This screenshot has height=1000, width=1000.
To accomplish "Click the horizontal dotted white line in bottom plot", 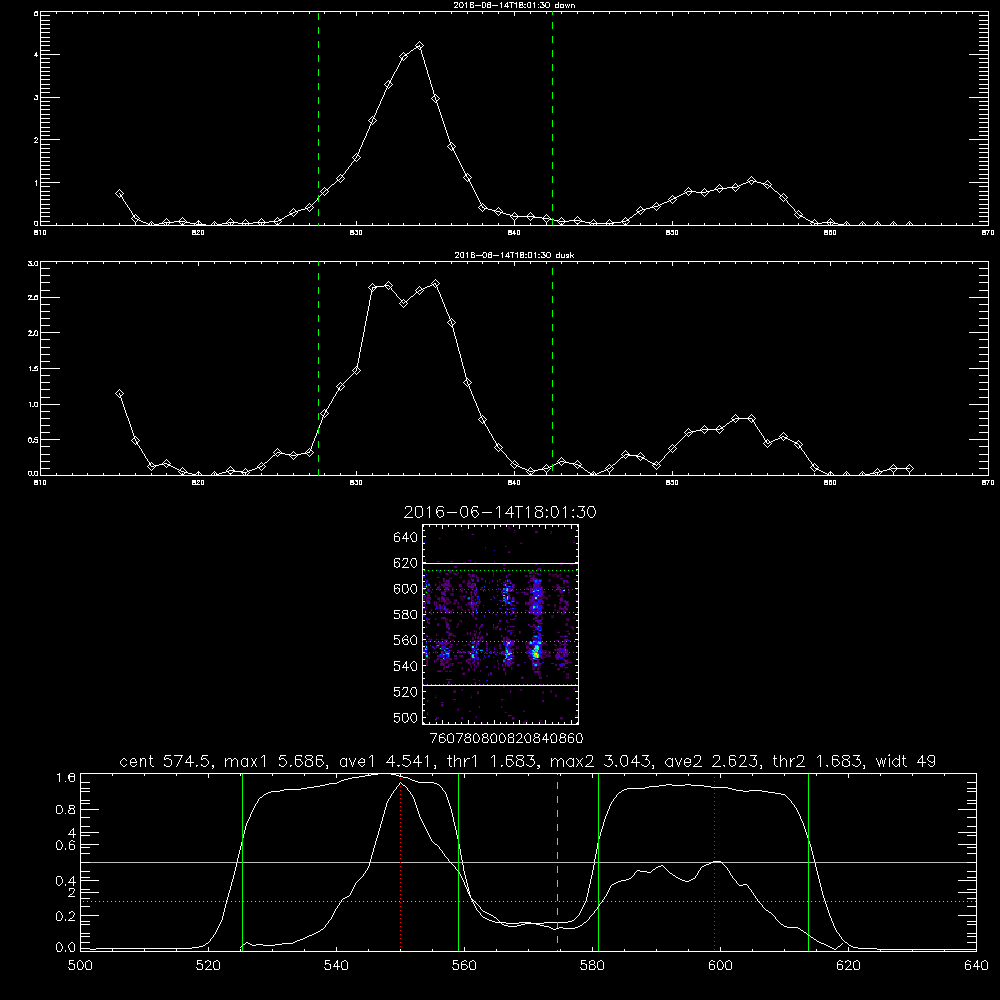I will (x=528, y=902).
